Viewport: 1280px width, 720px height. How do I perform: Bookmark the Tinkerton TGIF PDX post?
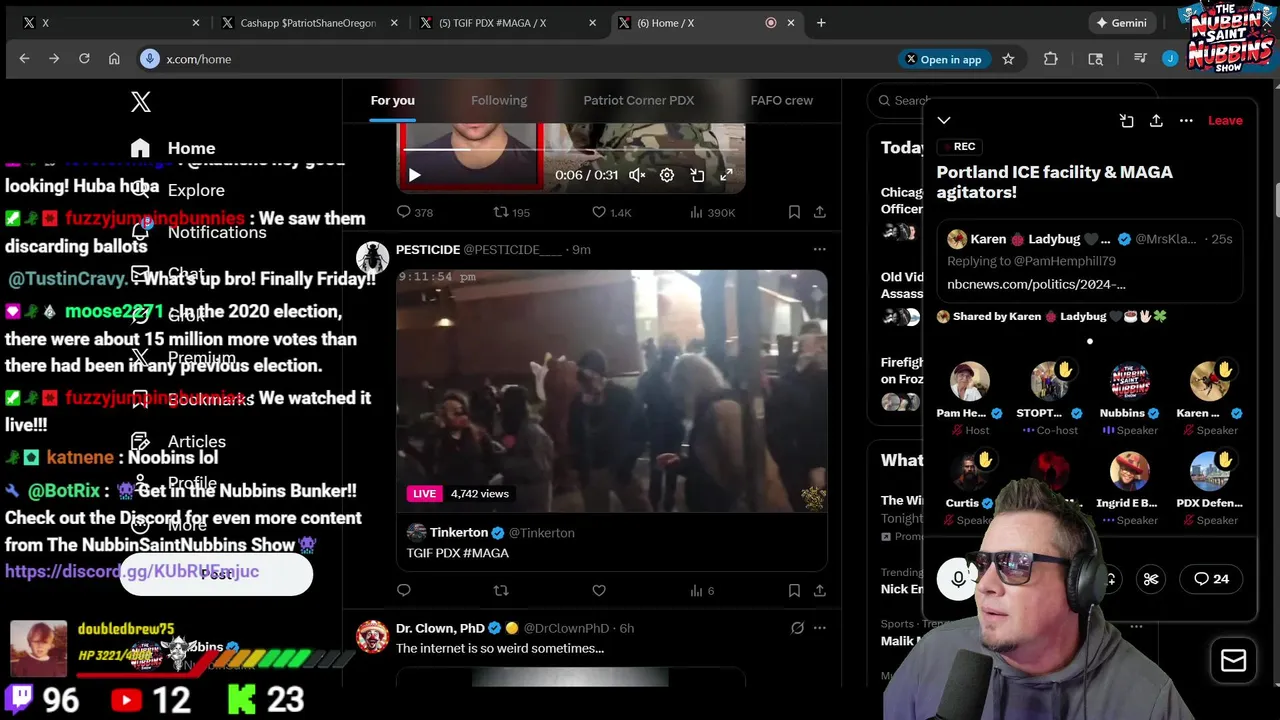[794, 591]
